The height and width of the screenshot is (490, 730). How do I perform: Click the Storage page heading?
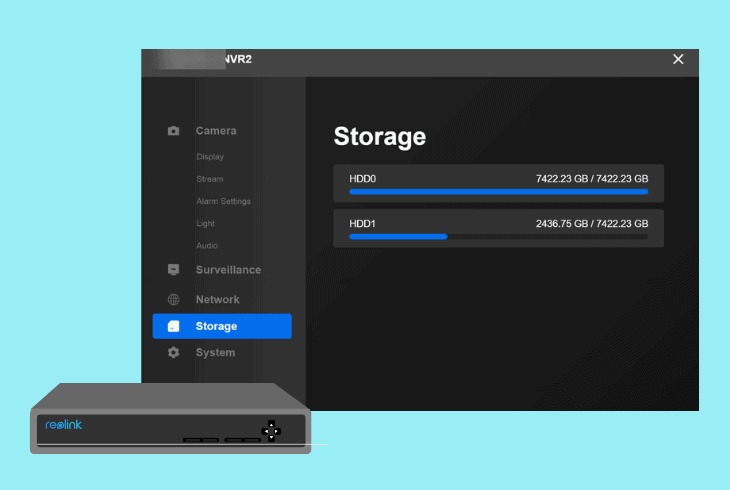click(379, 137)
